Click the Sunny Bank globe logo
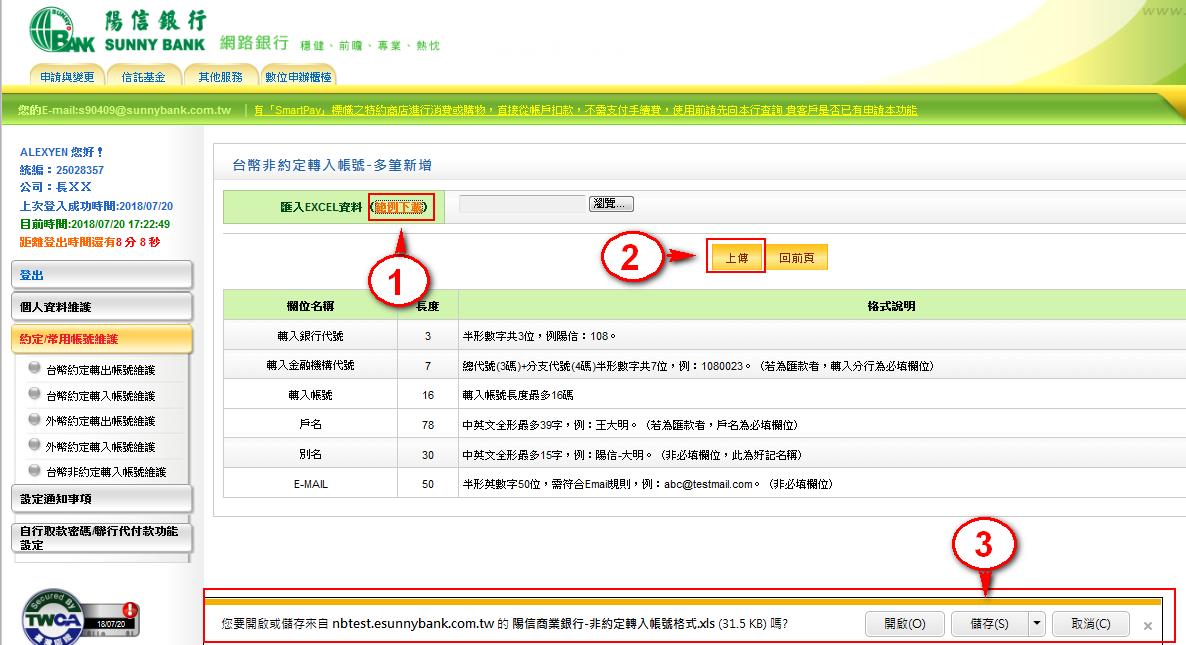 point(62,30)
